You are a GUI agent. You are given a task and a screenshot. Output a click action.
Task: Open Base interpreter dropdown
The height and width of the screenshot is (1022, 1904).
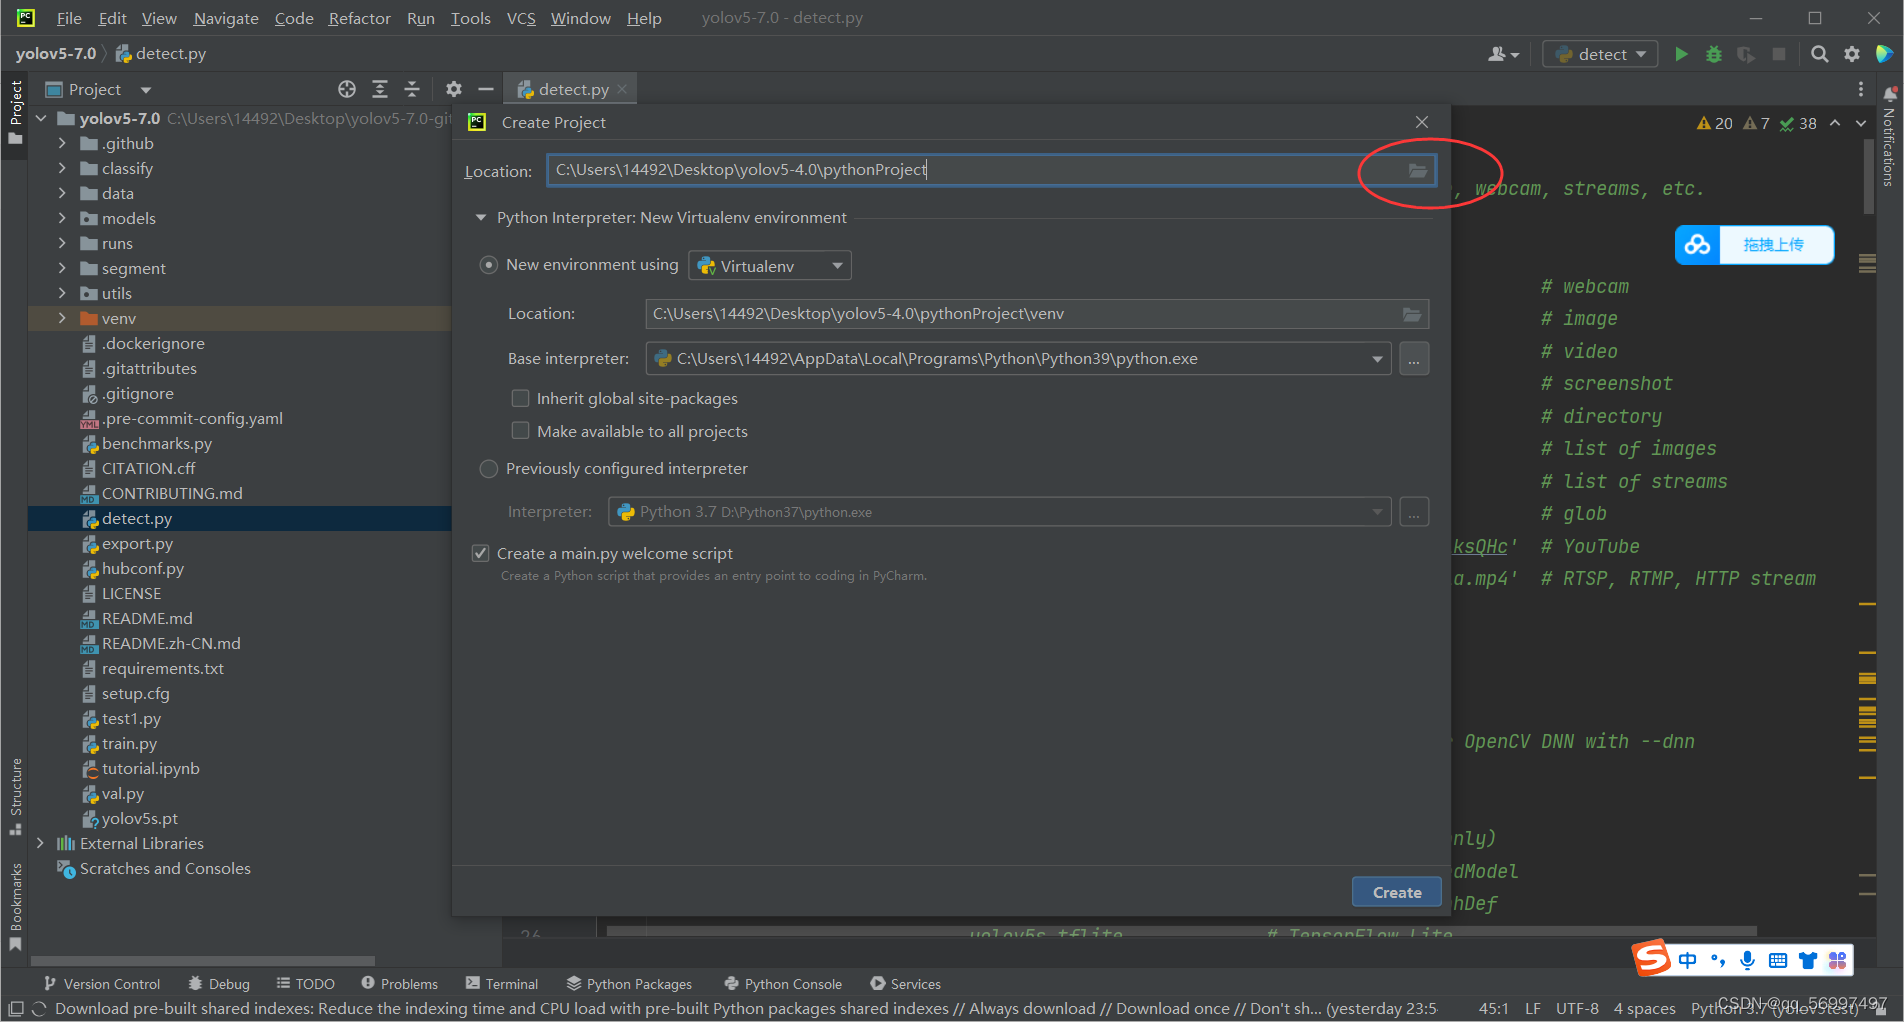pyautogui.click(x=1378, y=359)
